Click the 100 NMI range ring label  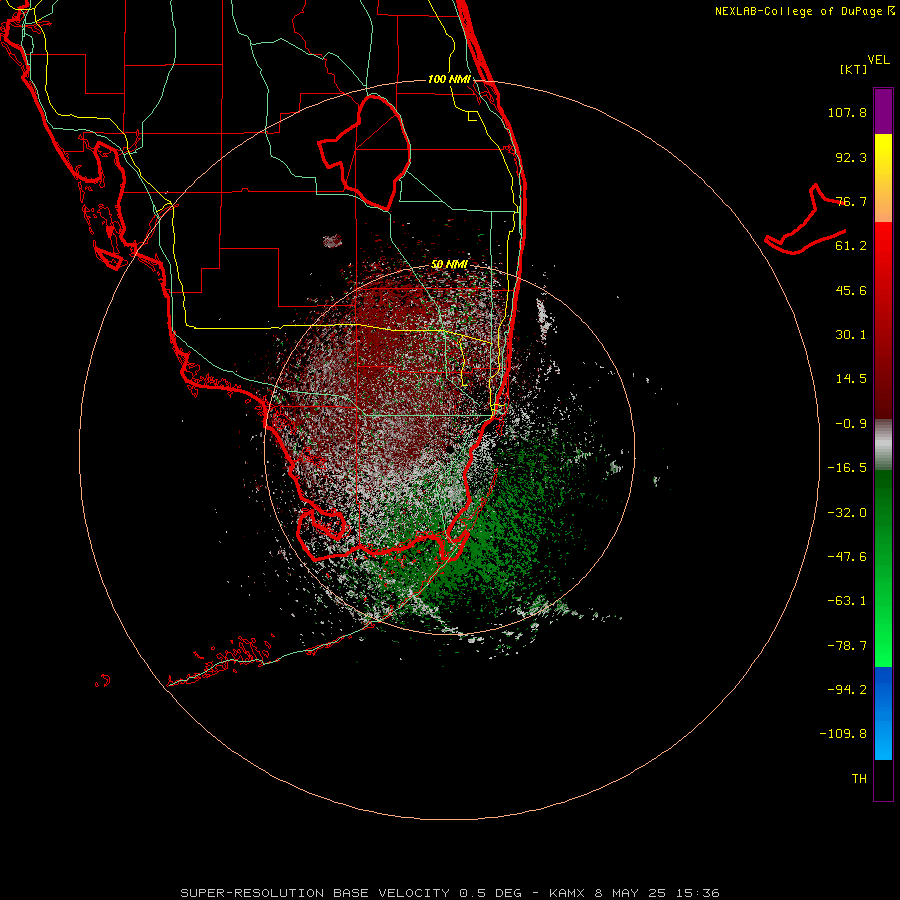[449, 79]
